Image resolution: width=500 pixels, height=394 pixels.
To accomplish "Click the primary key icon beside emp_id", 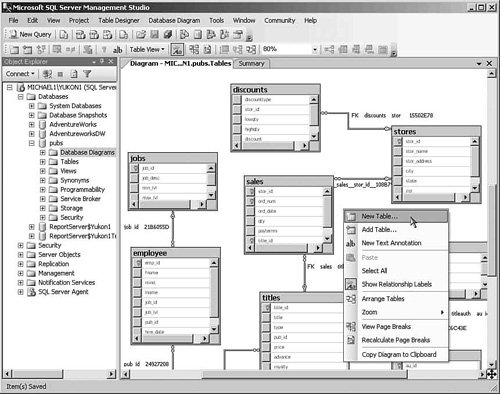I will tap(137, 263).
